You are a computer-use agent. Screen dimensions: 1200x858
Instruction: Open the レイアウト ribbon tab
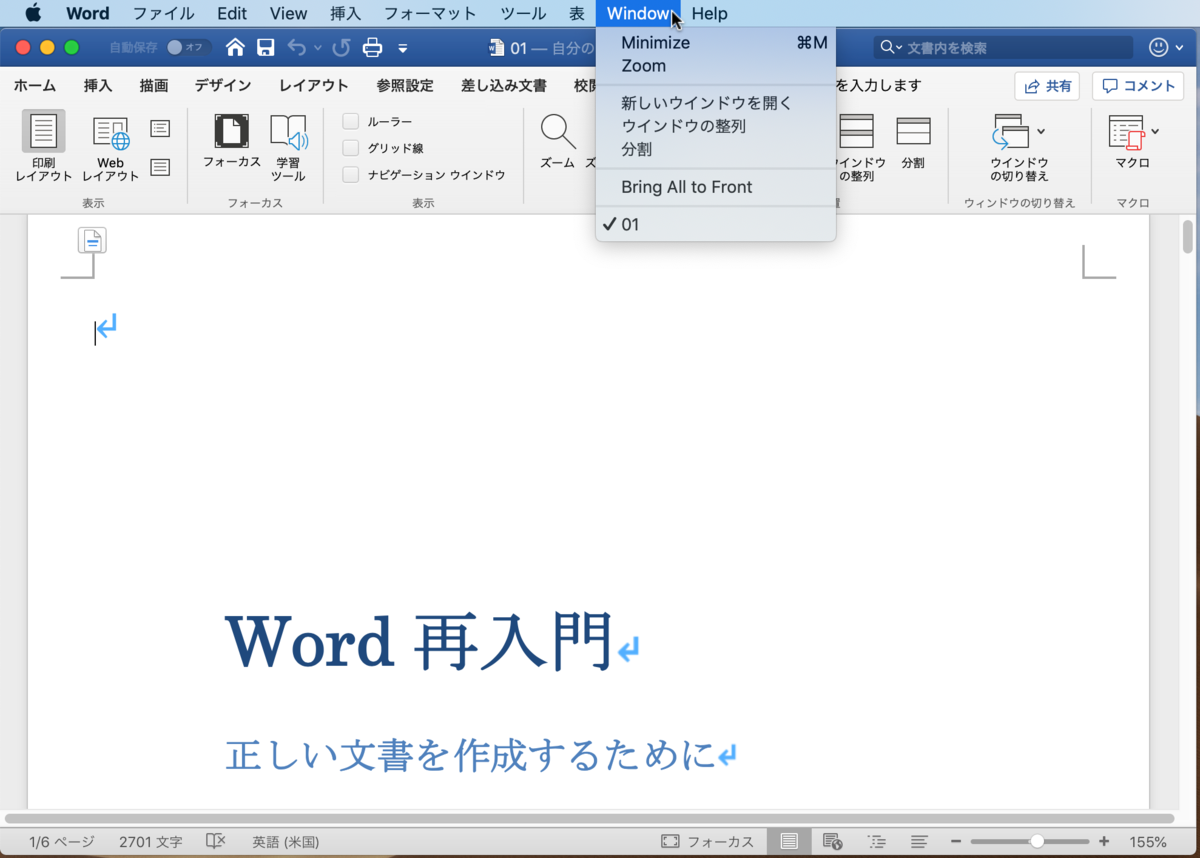coord(314,86)
